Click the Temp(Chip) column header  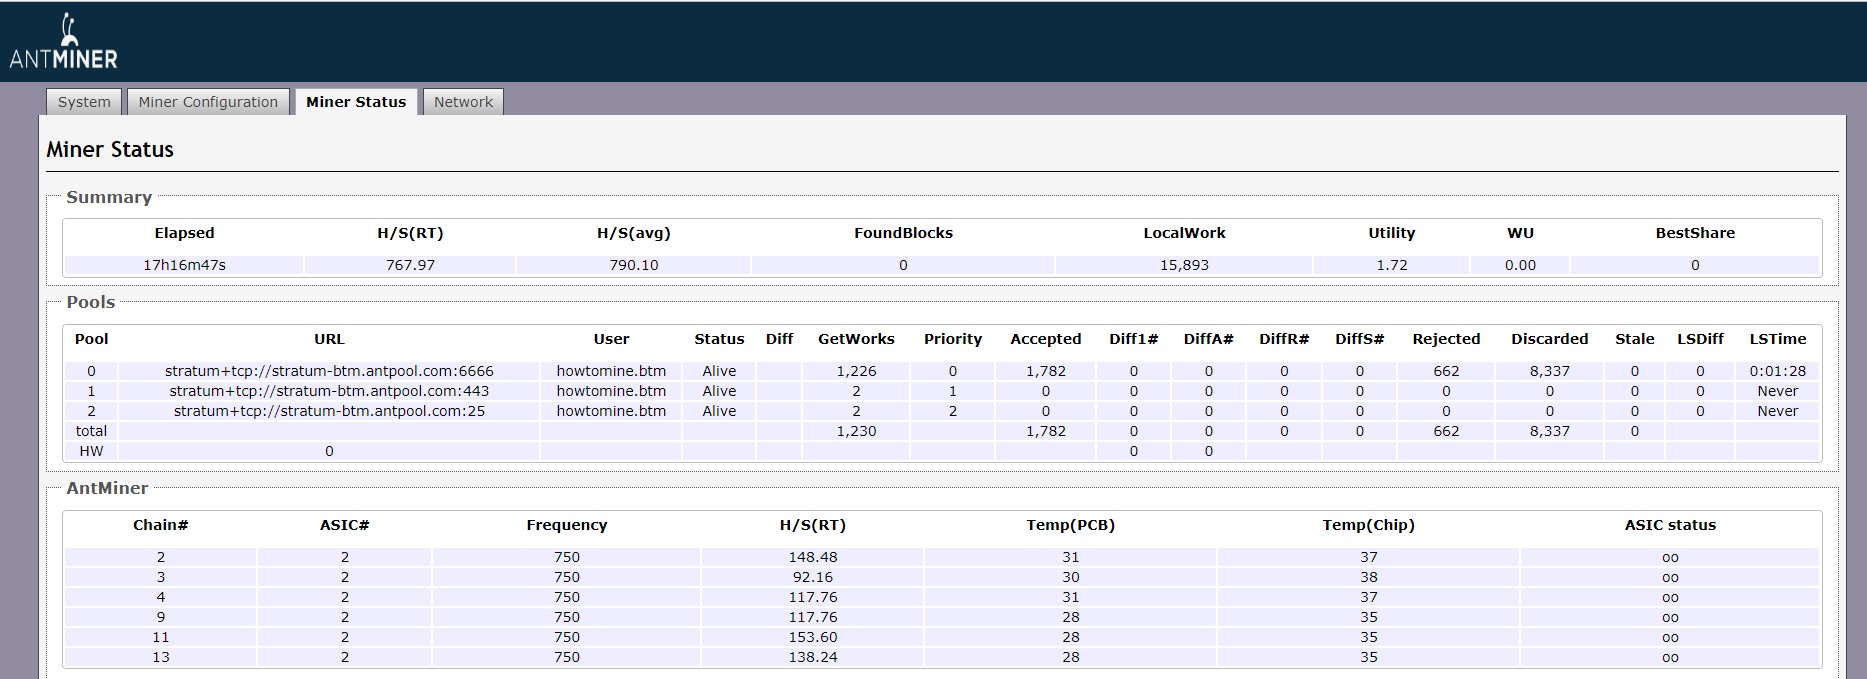point(1368,525)
